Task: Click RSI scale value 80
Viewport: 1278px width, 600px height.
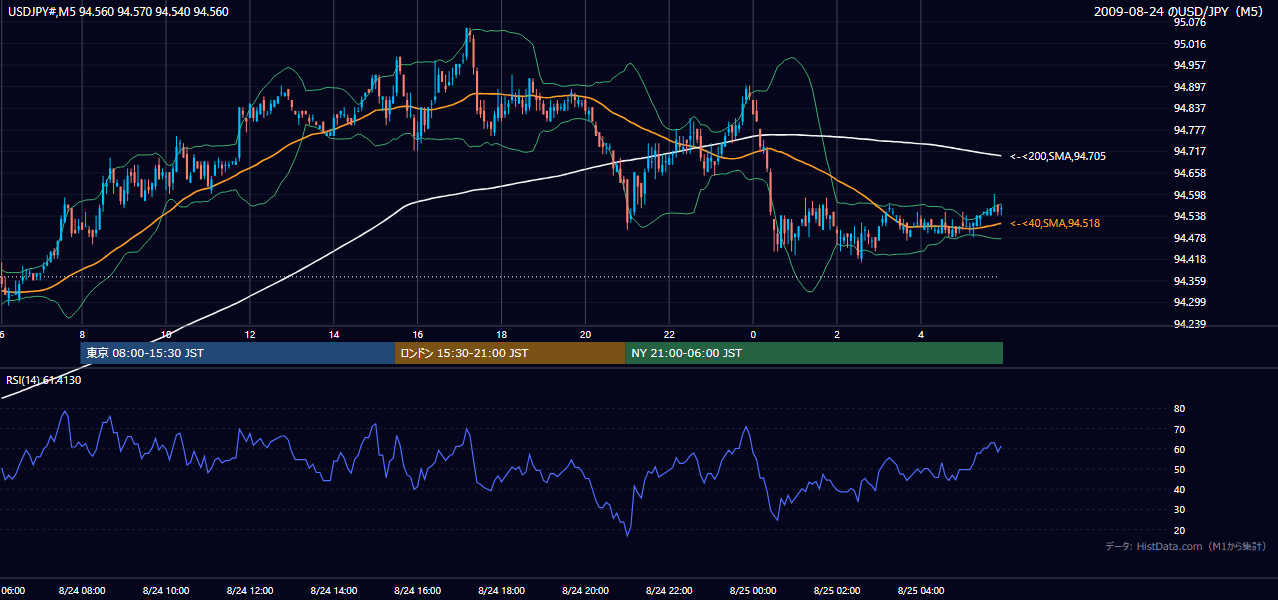Action: coord(1179,409)
